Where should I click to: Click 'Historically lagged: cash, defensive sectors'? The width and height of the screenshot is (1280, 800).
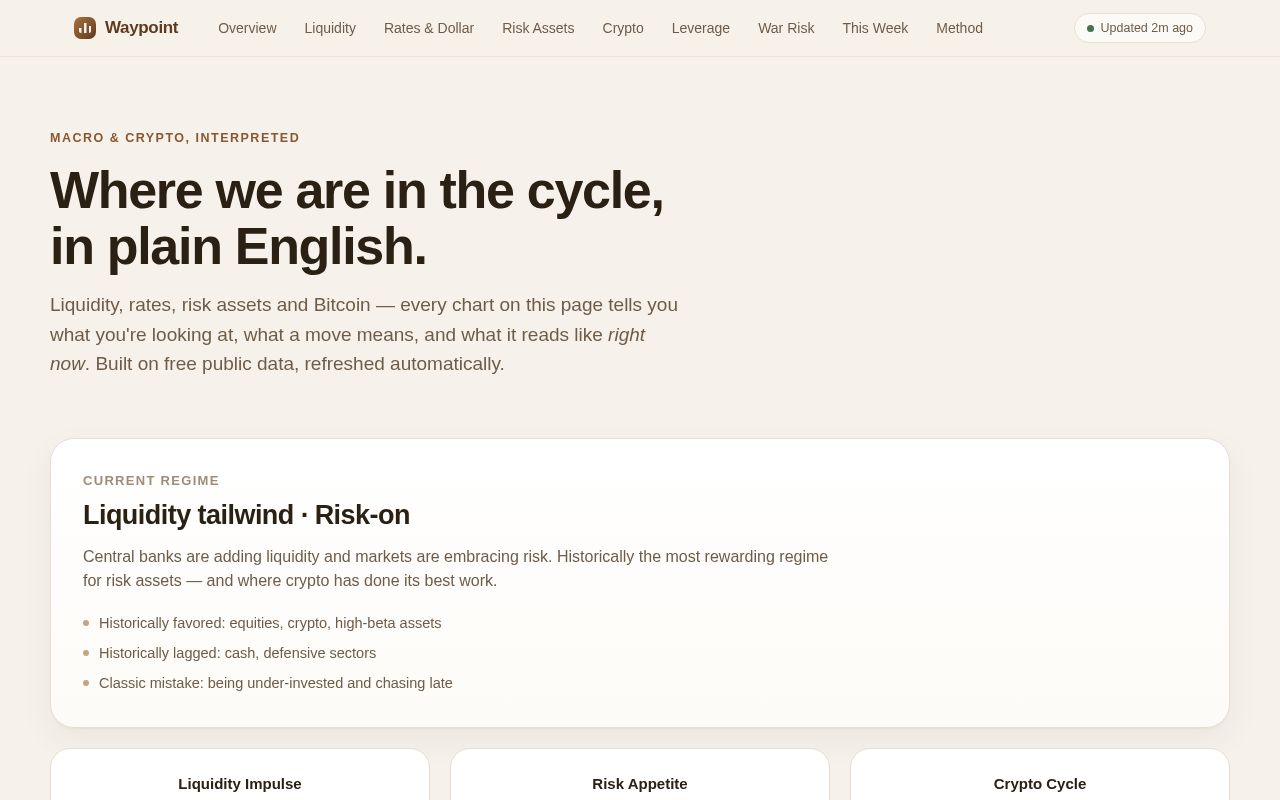[238, 653]
